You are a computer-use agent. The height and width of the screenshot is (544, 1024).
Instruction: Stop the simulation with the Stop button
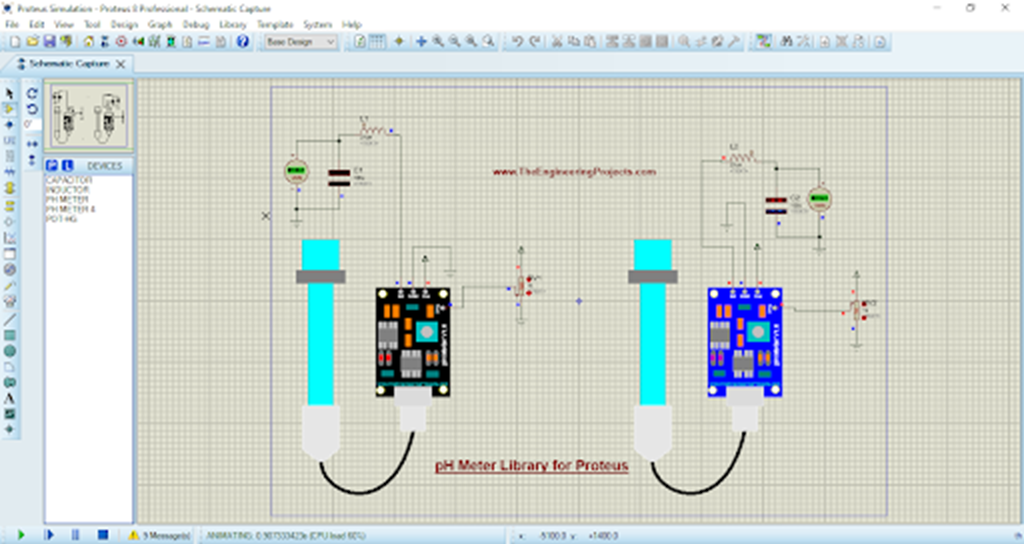[103, 536]
